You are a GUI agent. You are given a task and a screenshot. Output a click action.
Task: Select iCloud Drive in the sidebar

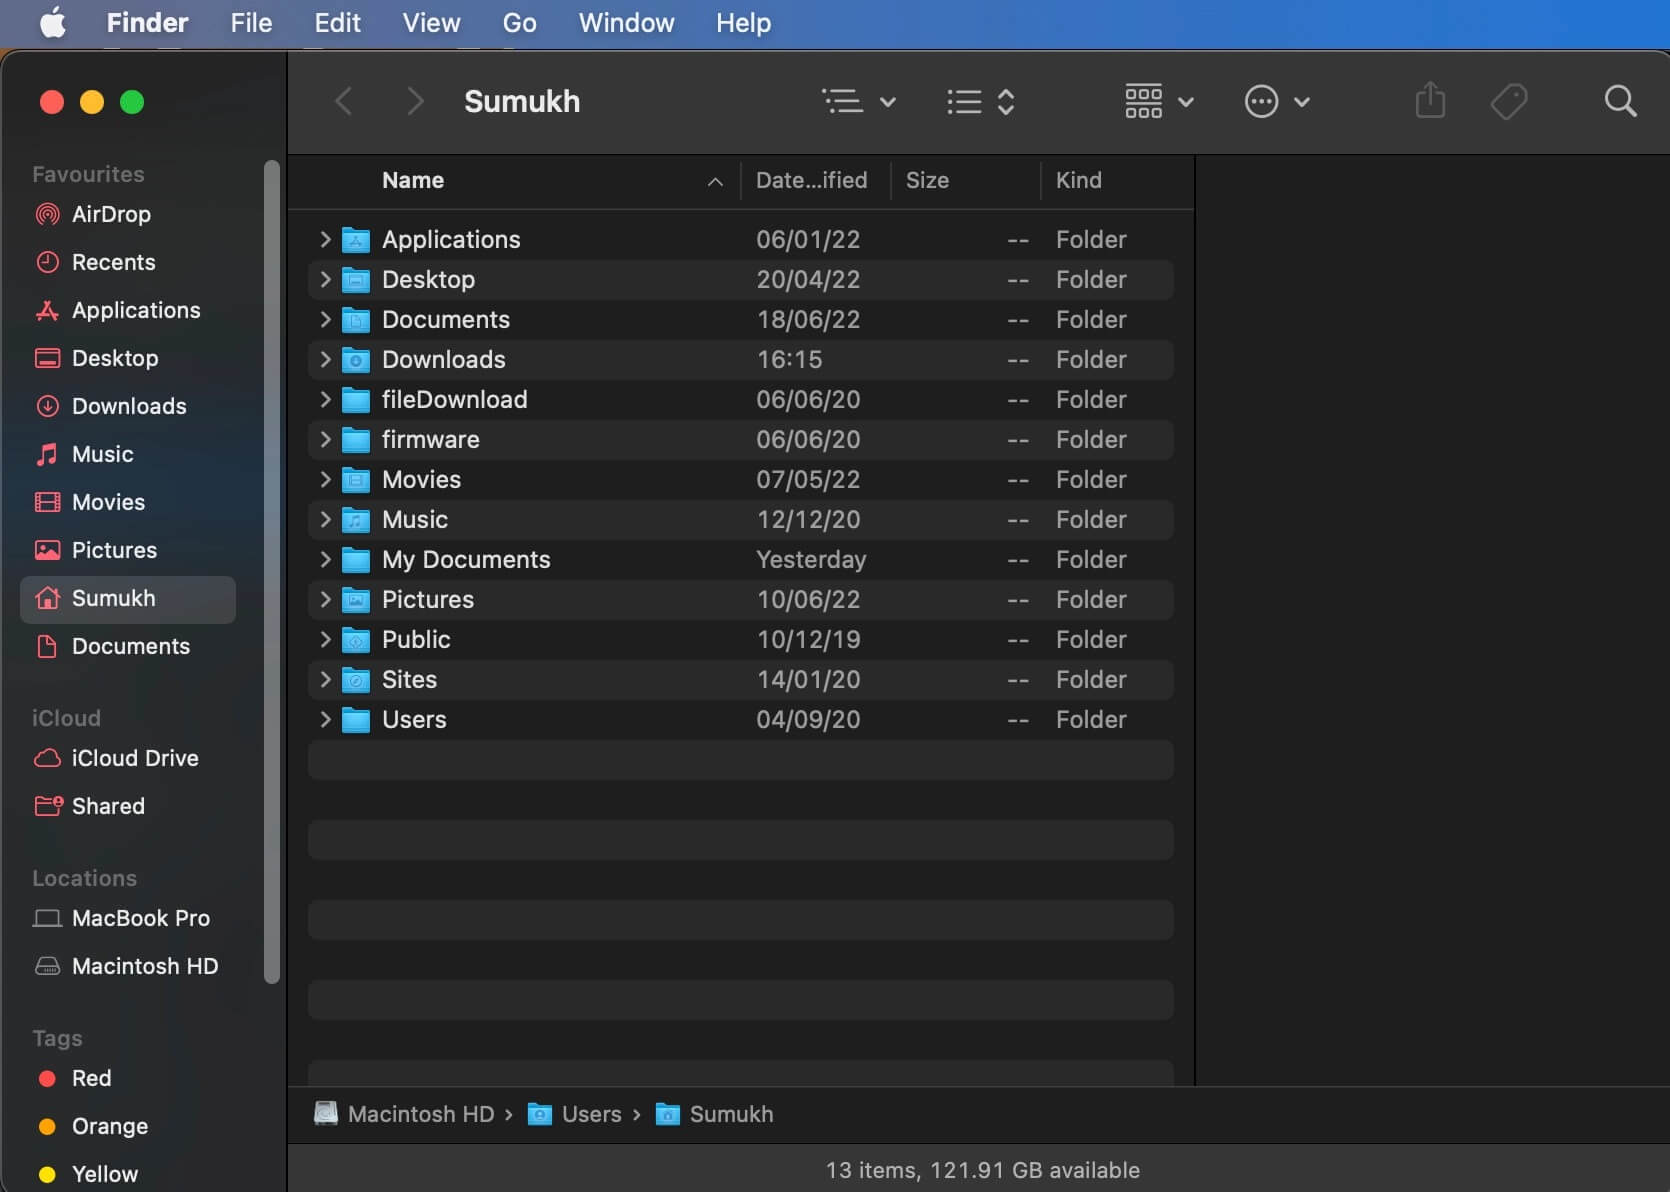[134, 758]
